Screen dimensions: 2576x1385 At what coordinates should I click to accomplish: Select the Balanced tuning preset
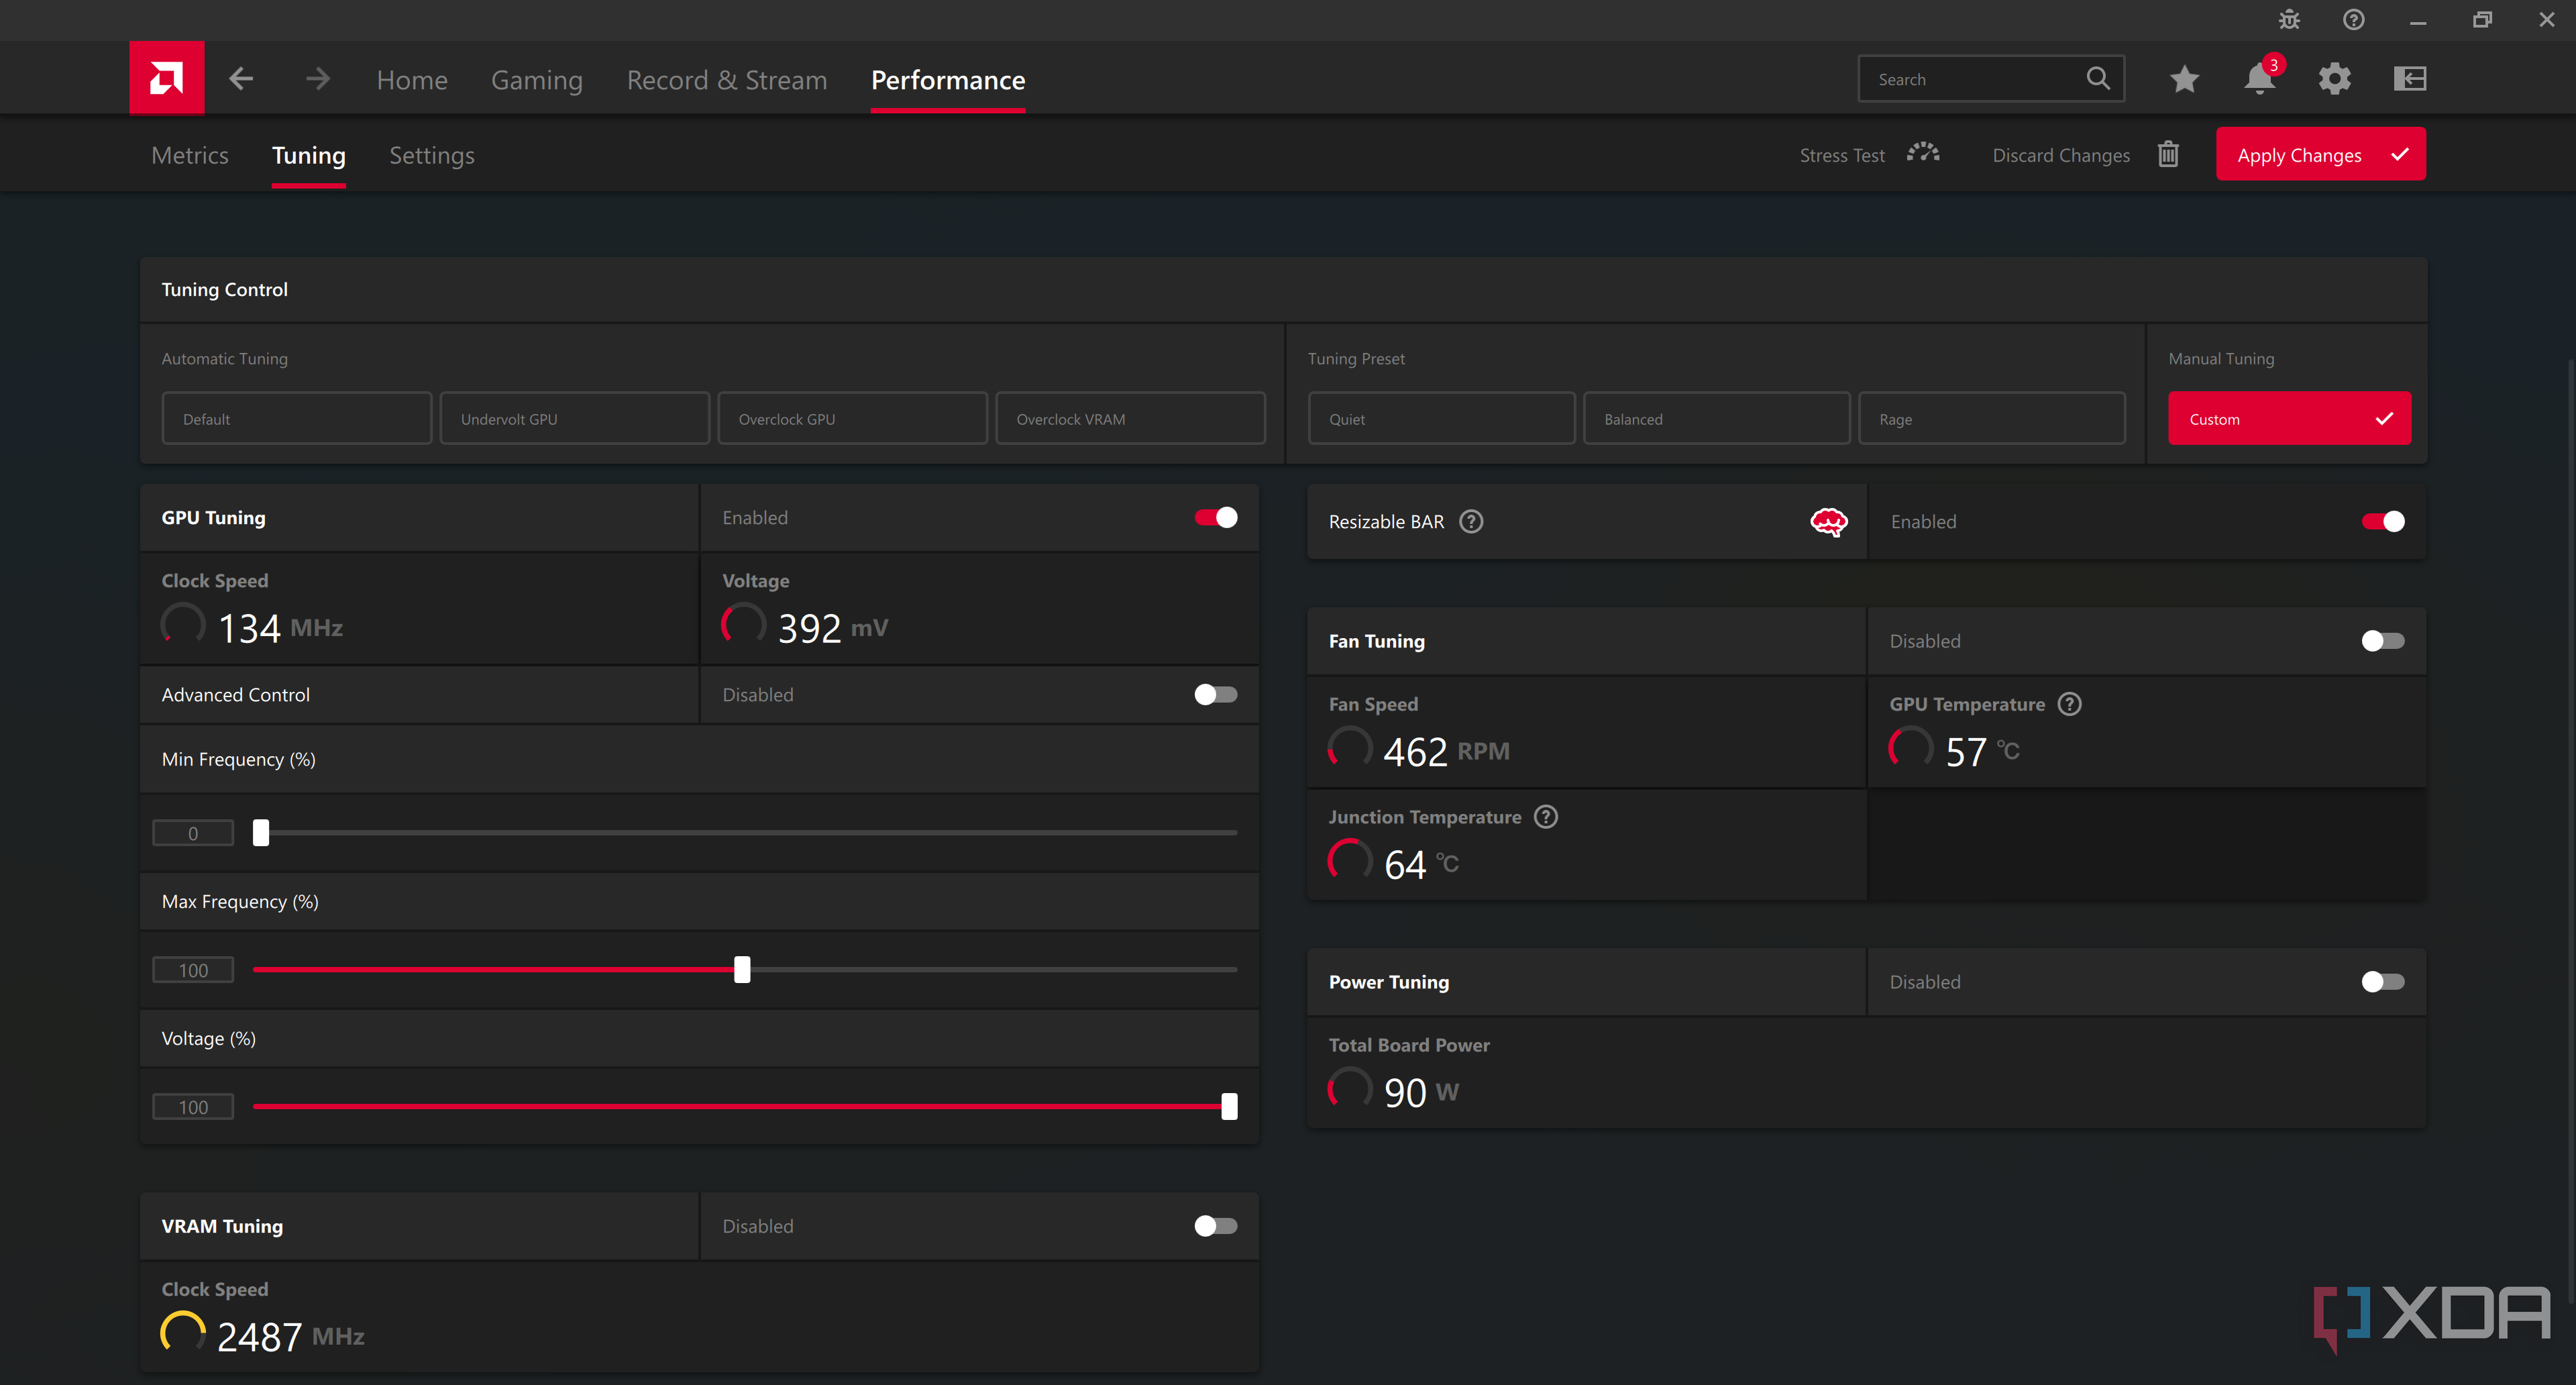coord(1716,418)
